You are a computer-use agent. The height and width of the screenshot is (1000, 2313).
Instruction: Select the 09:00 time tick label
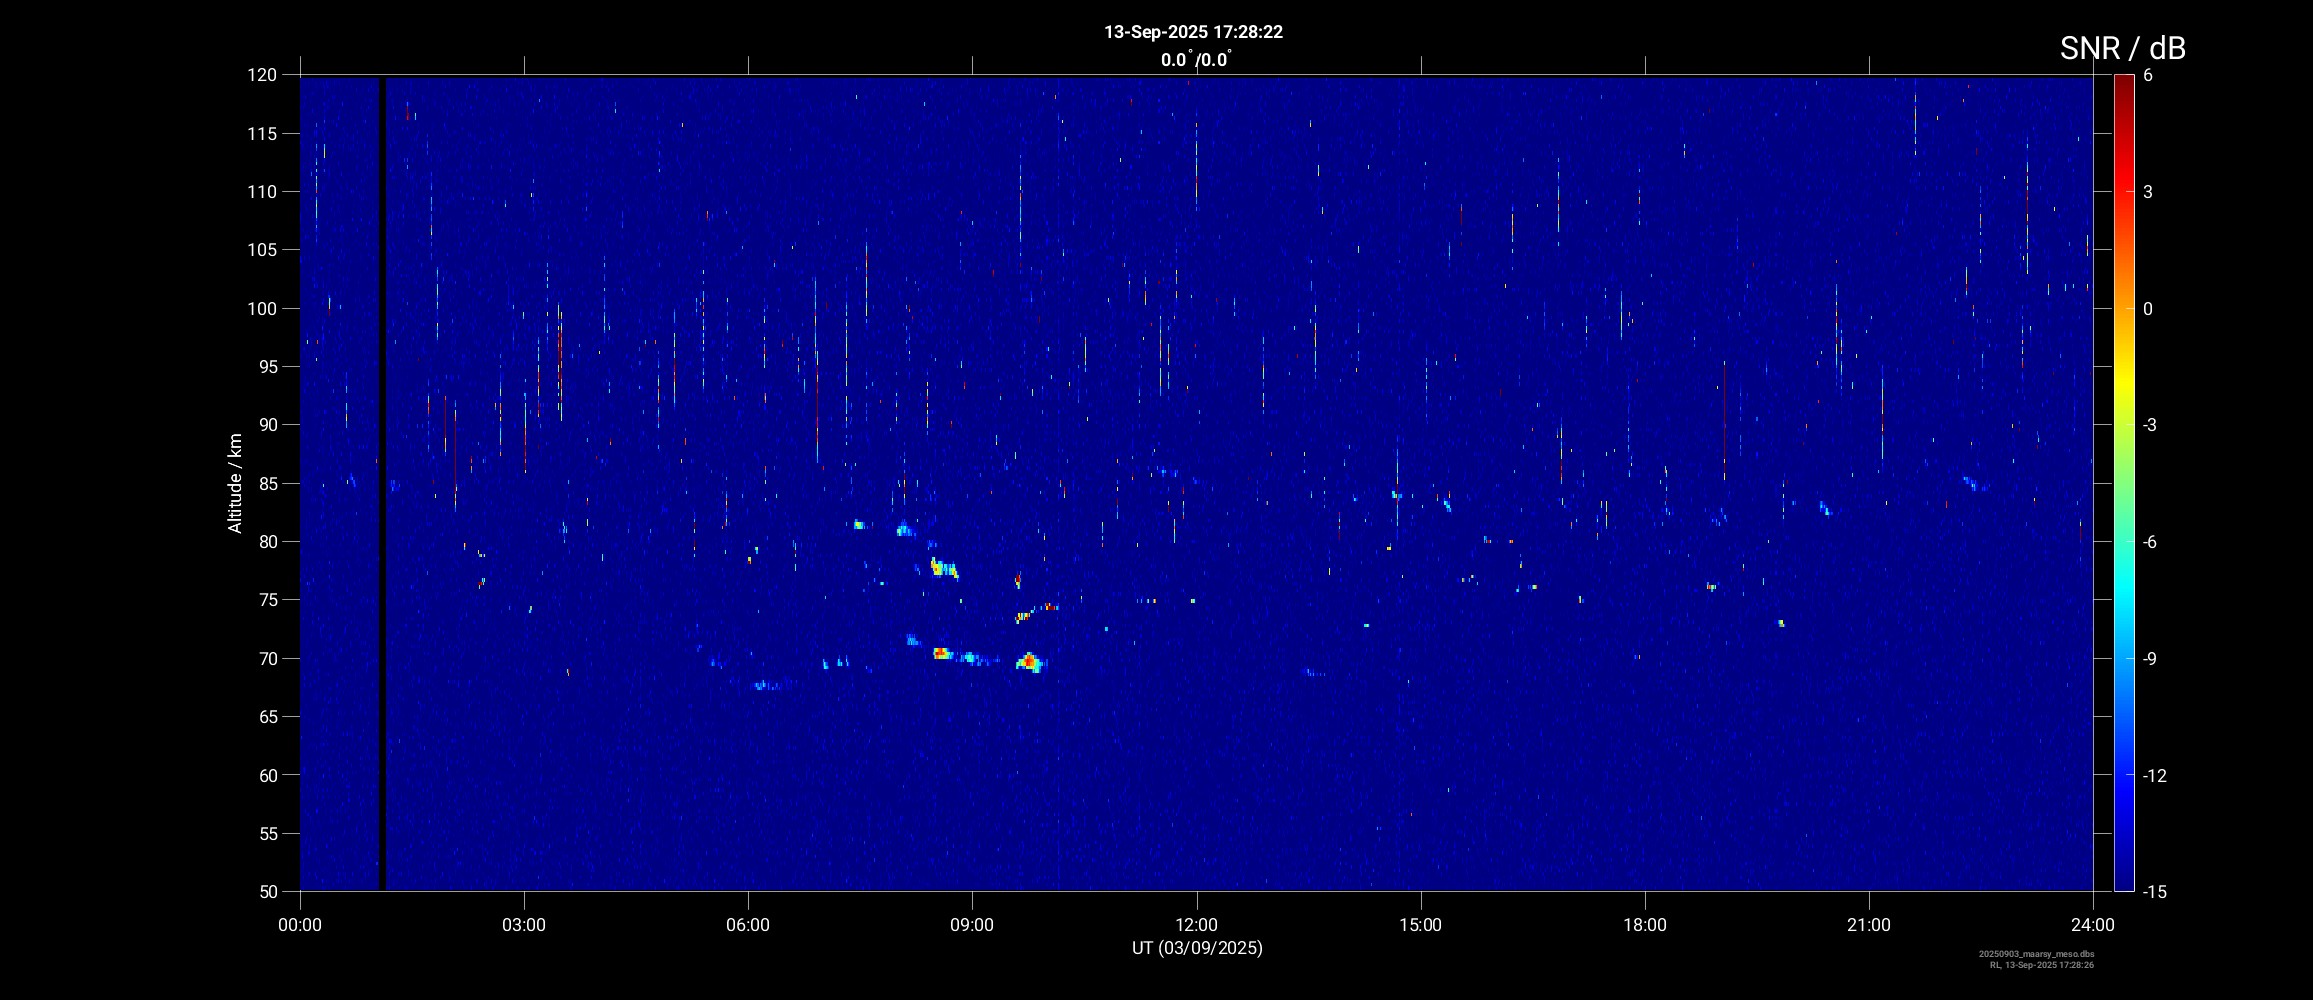click(x=971, y=925)
